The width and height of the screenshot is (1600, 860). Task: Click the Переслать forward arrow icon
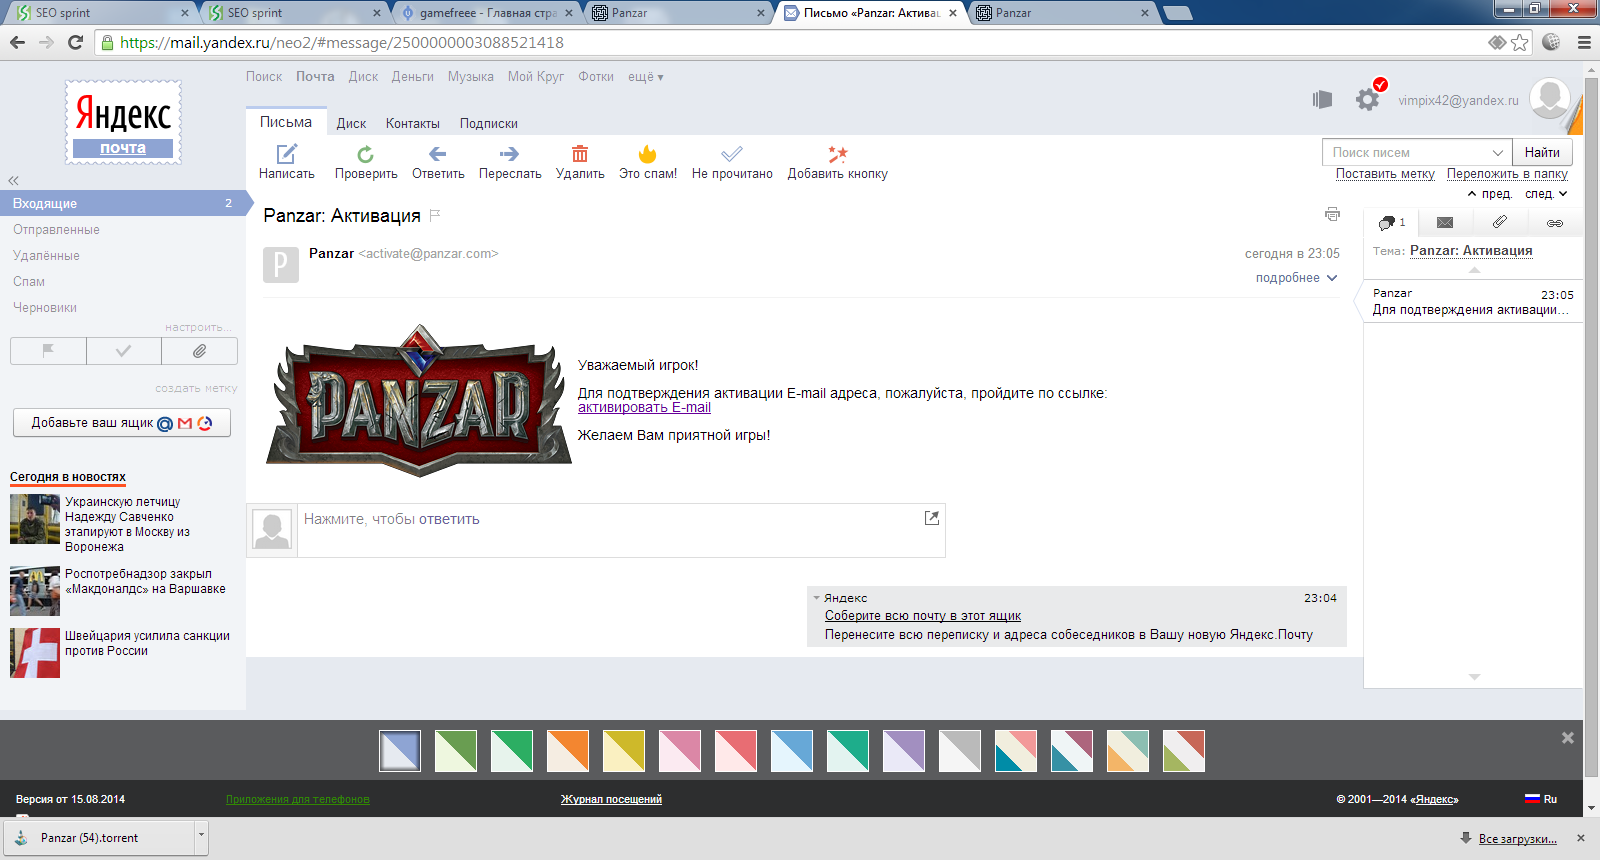tap(509, 154)
